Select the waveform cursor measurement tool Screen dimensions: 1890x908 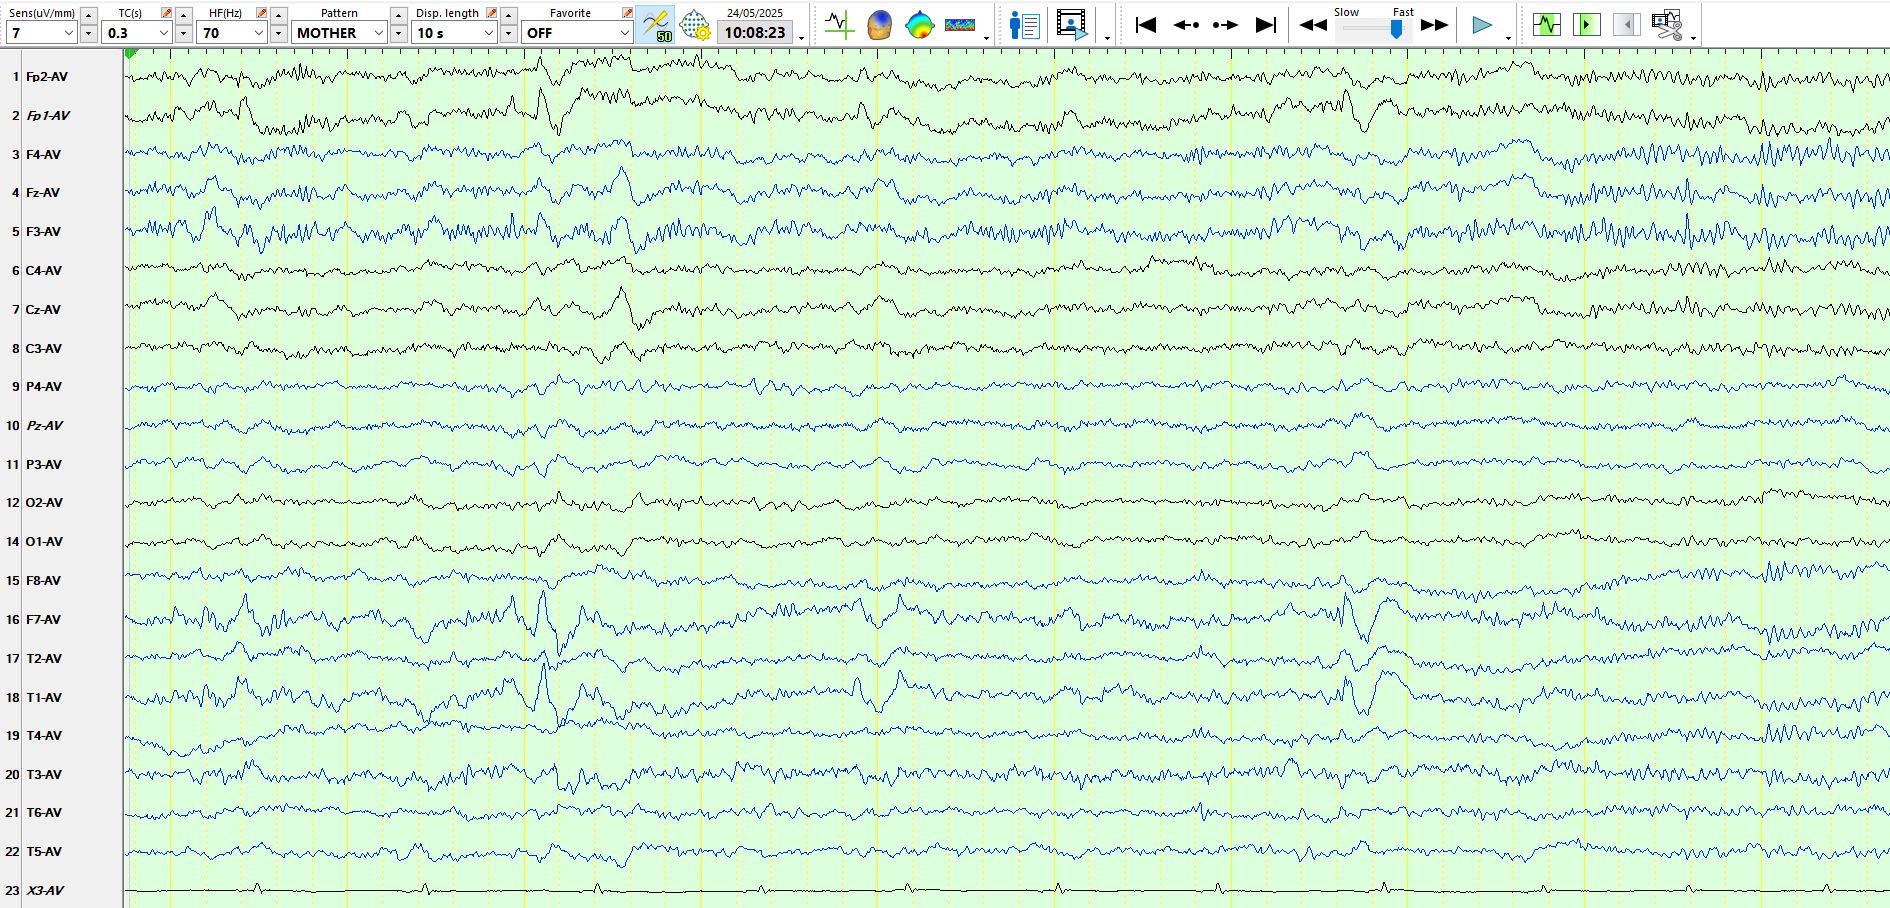pos(839,25)
